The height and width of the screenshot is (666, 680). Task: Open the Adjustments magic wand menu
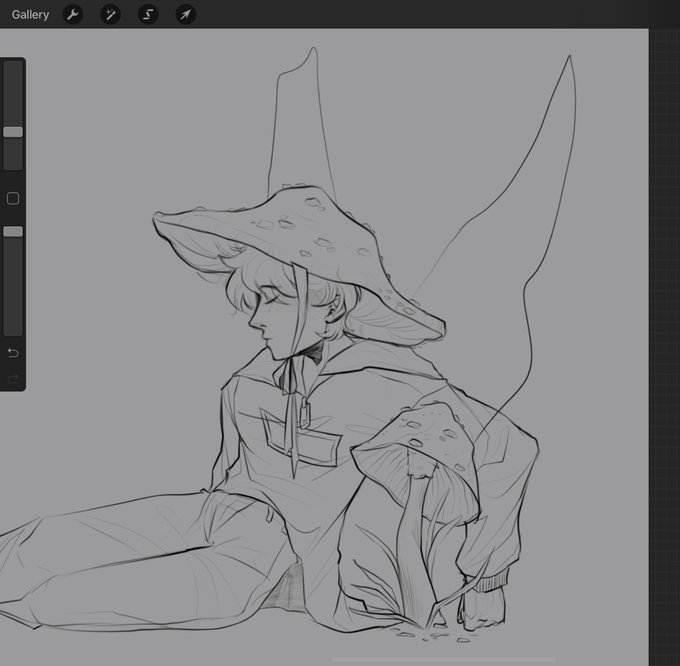tap(111, 15)
